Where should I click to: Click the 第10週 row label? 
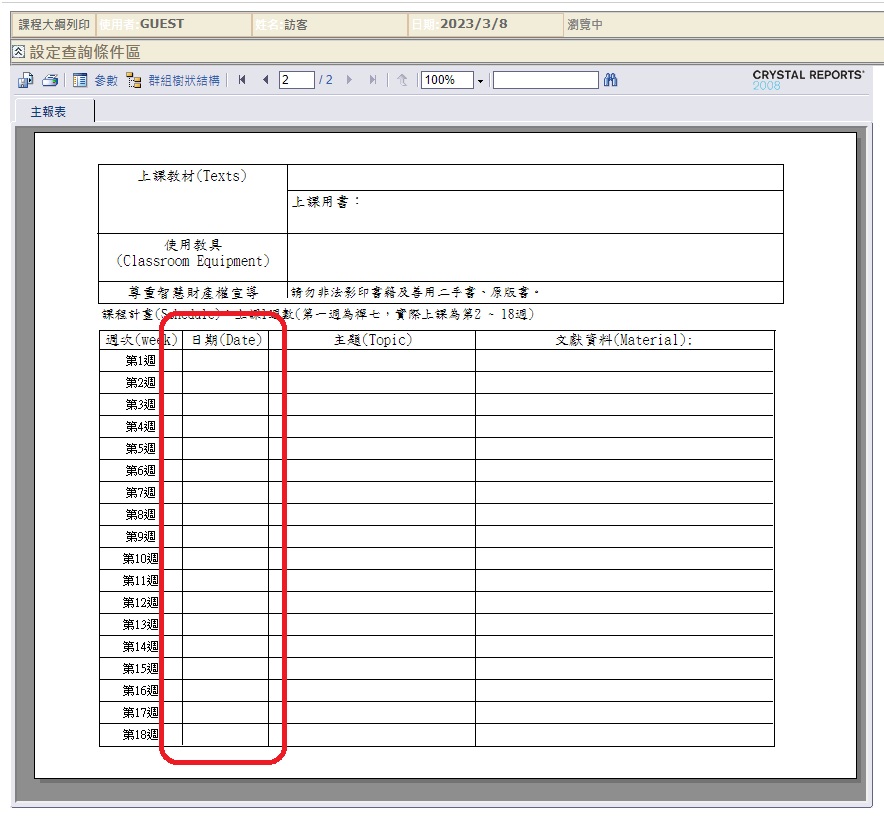click(x=140, y=559)
